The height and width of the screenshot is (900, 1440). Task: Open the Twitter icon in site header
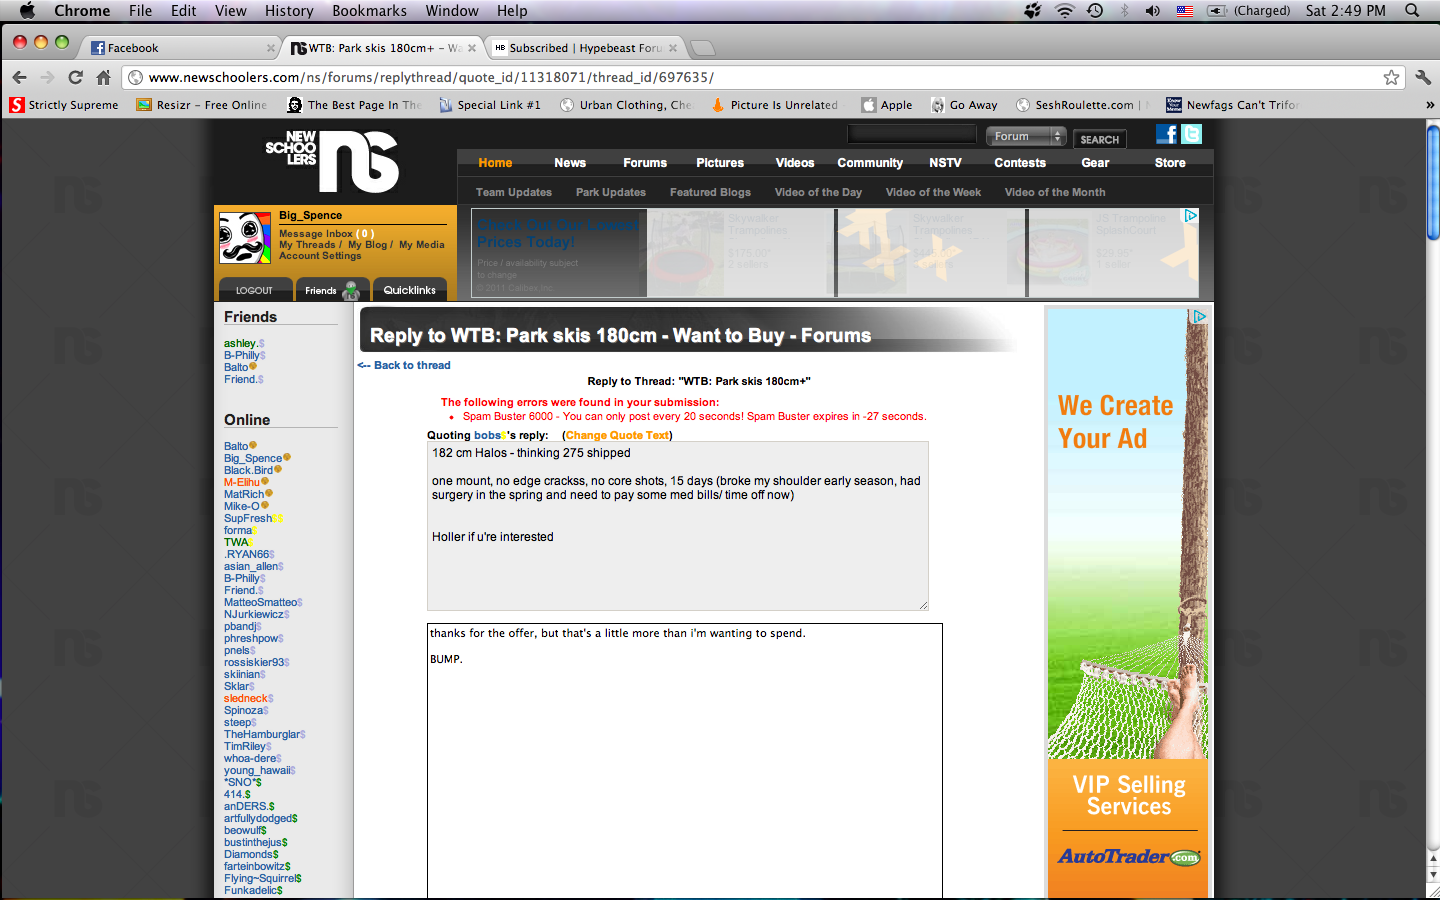(1191, 134)
